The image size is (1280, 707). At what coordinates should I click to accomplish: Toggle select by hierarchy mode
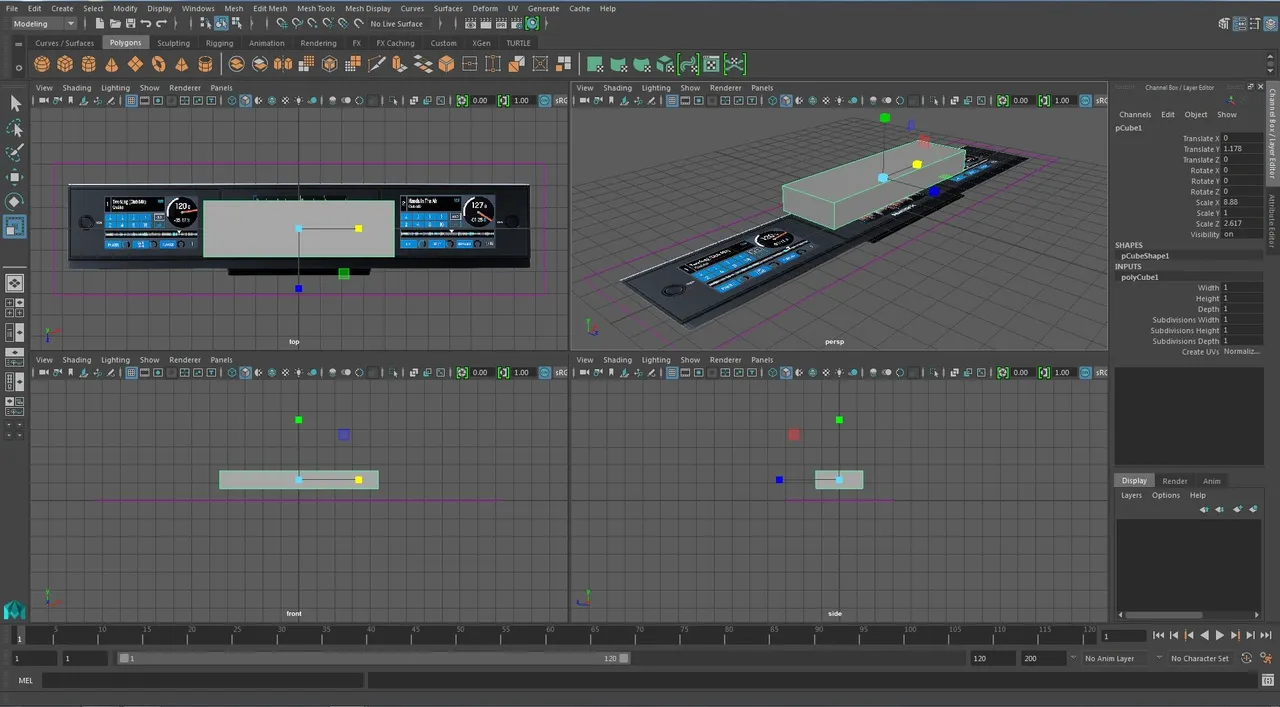coord(206,23)
